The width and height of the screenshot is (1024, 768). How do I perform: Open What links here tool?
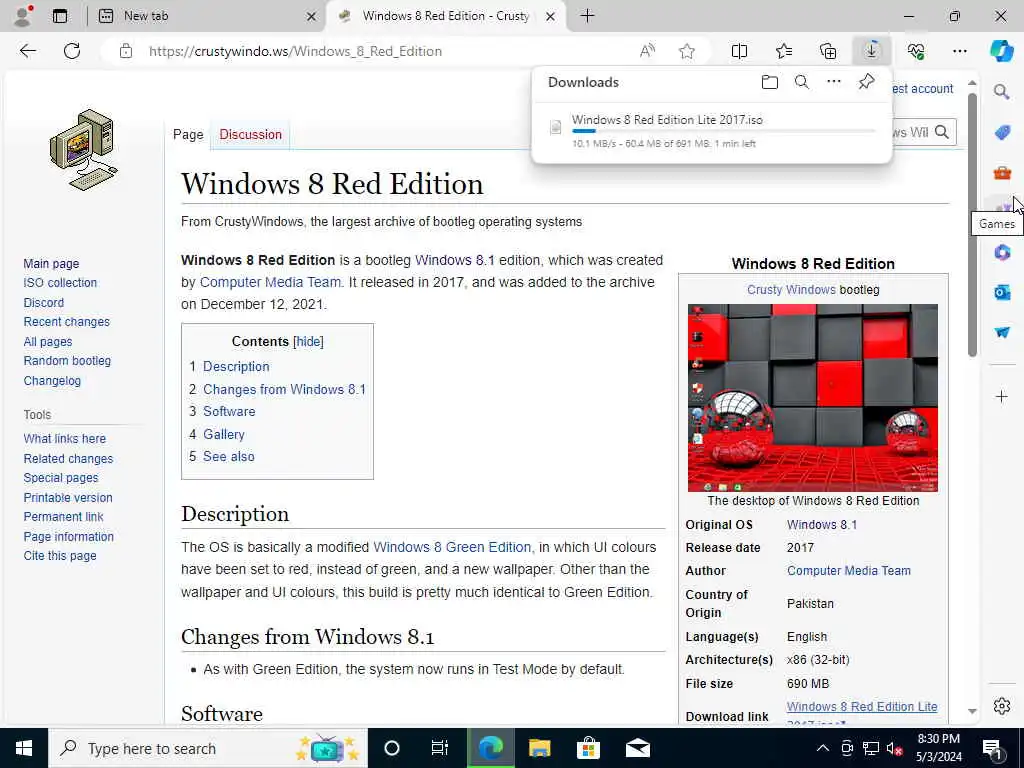65,439
